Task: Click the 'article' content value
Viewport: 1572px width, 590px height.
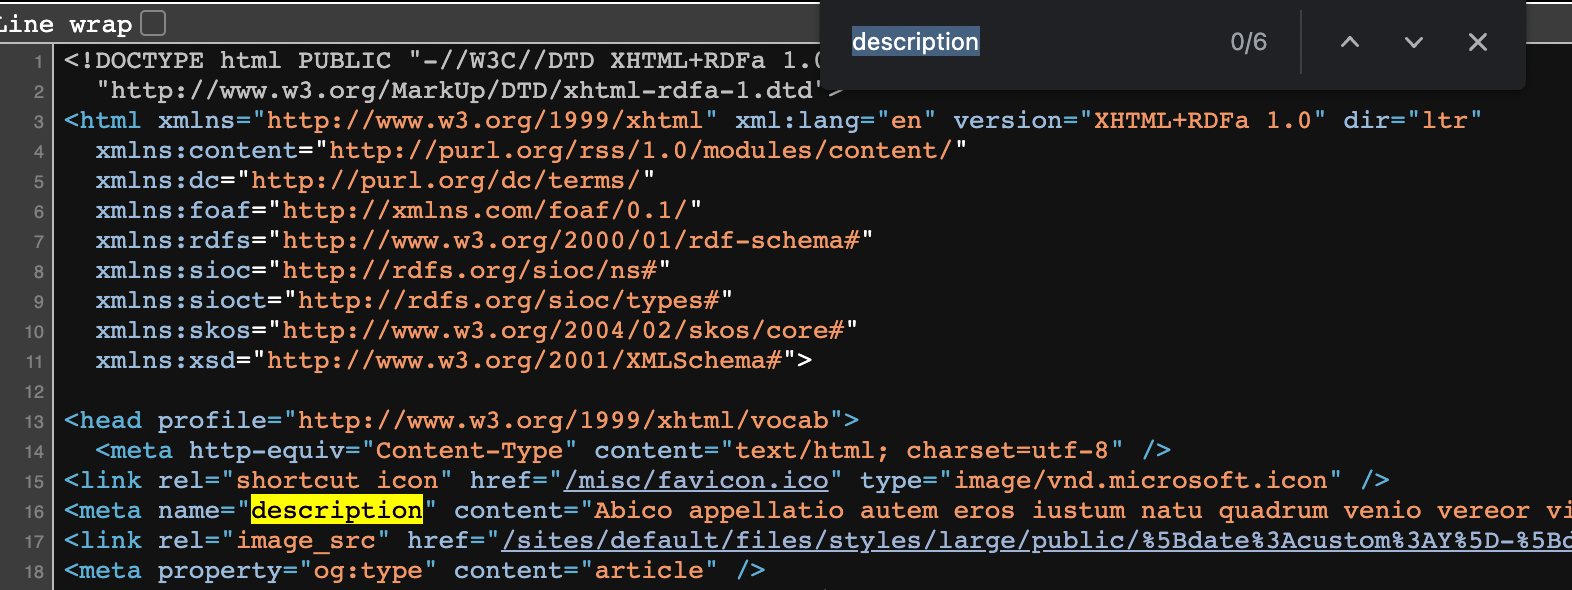Action: (649, 570)
